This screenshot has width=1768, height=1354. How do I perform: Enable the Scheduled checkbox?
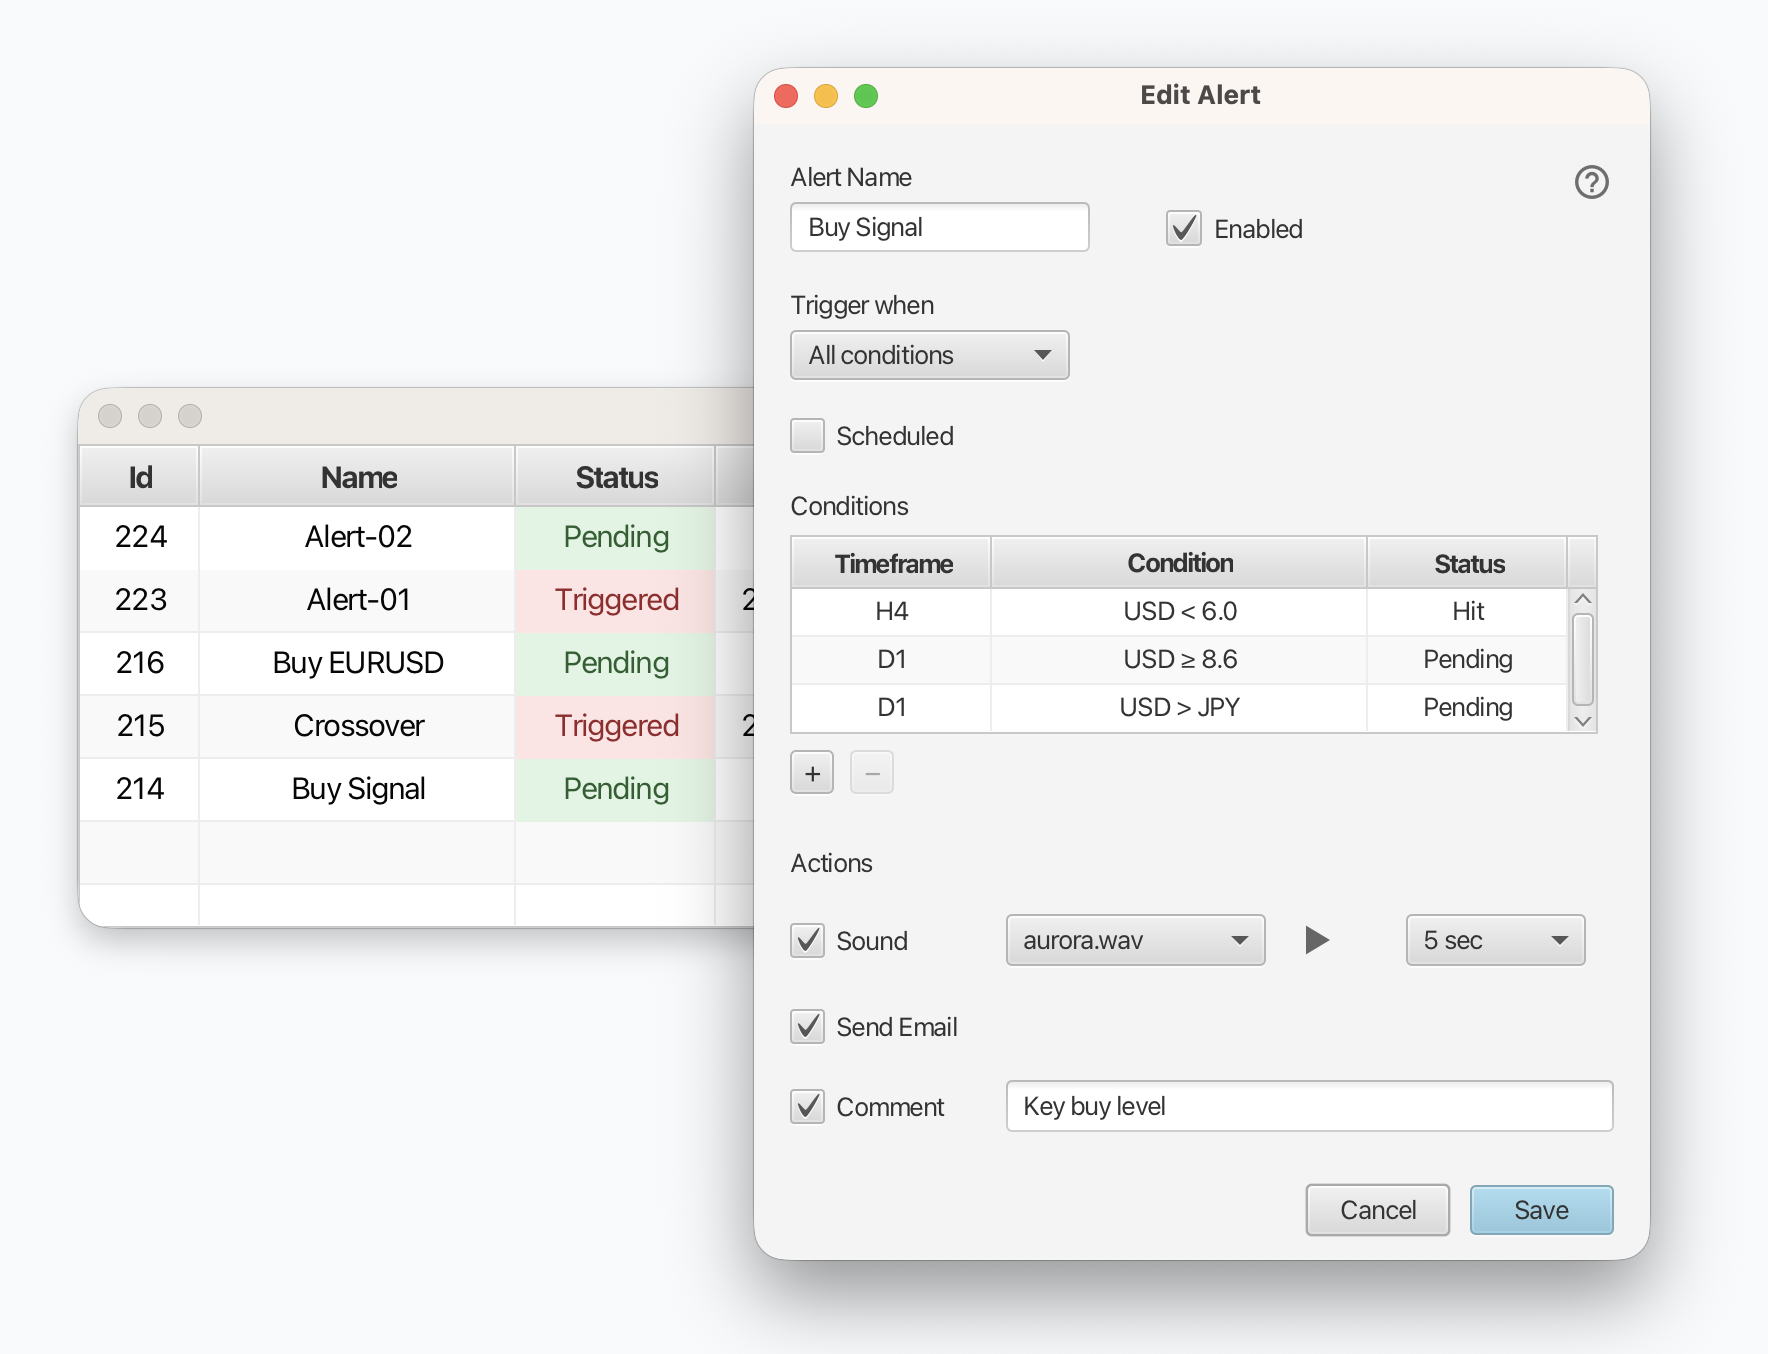click(807, 436)
